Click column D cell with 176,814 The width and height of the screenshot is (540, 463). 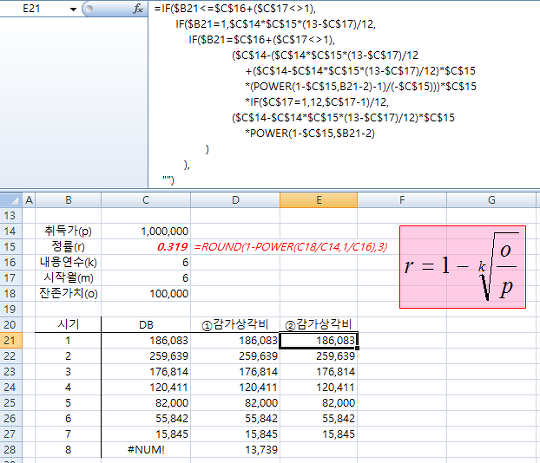click(x=235, y=372)
